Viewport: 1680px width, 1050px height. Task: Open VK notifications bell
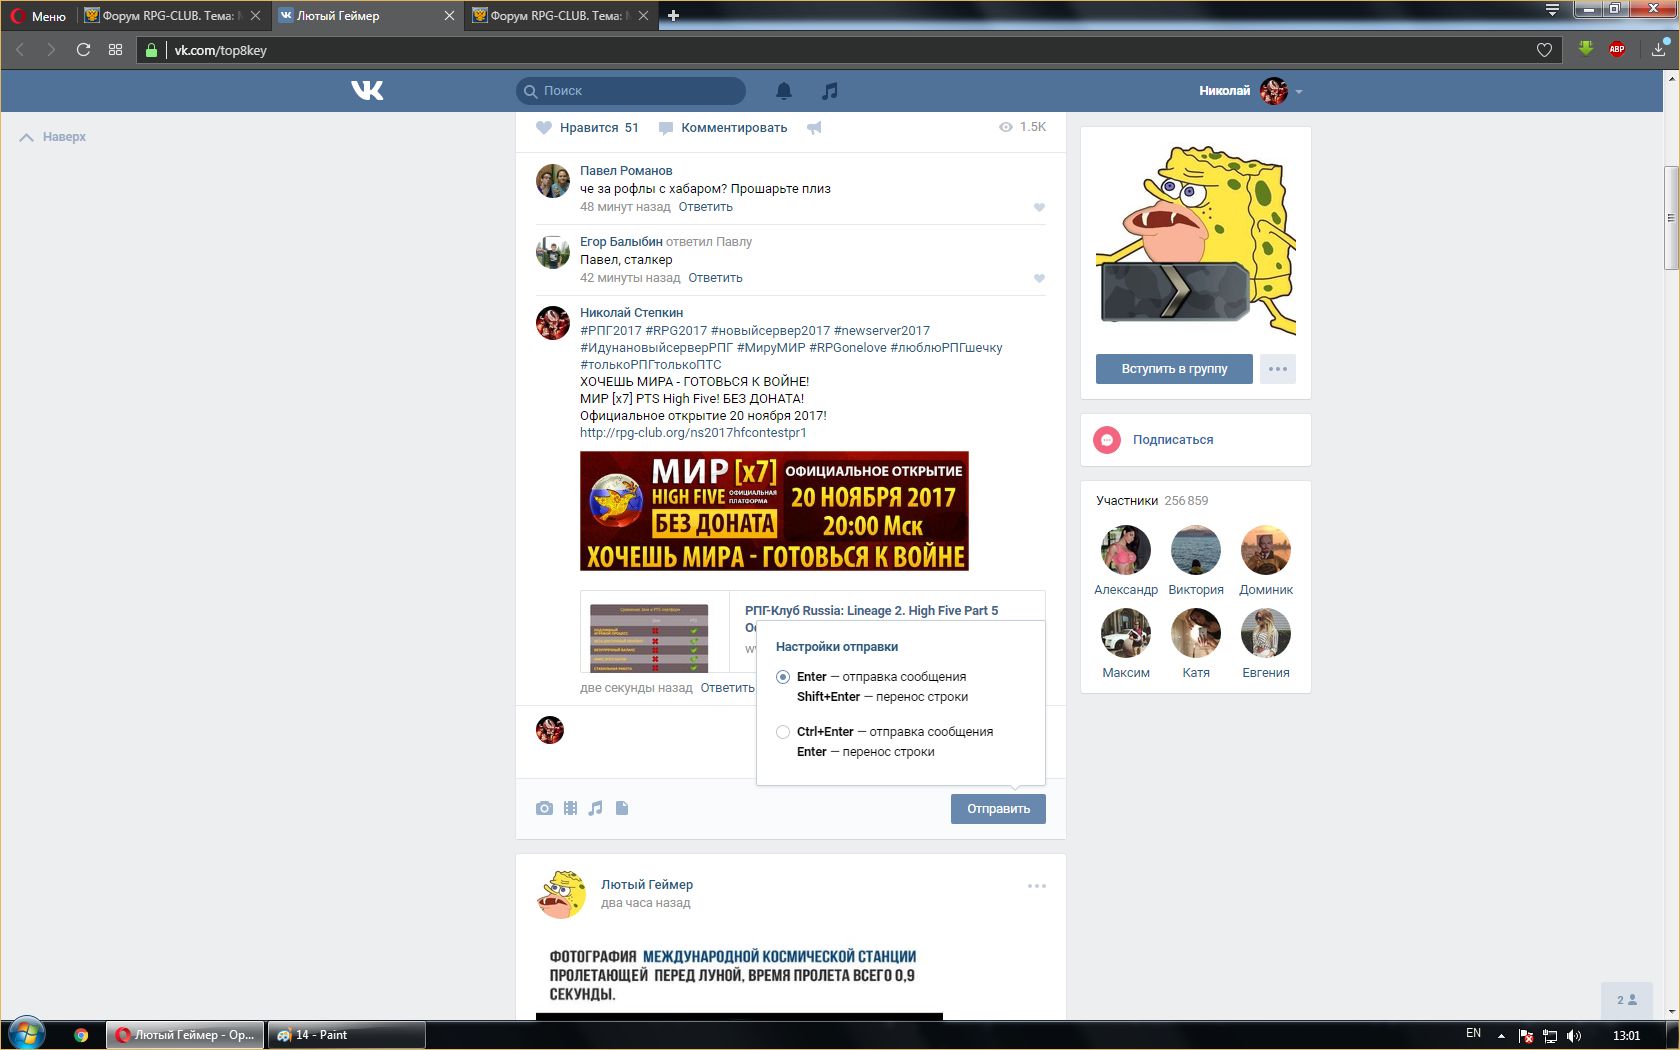pyautogui.click(x=784, y=91)
